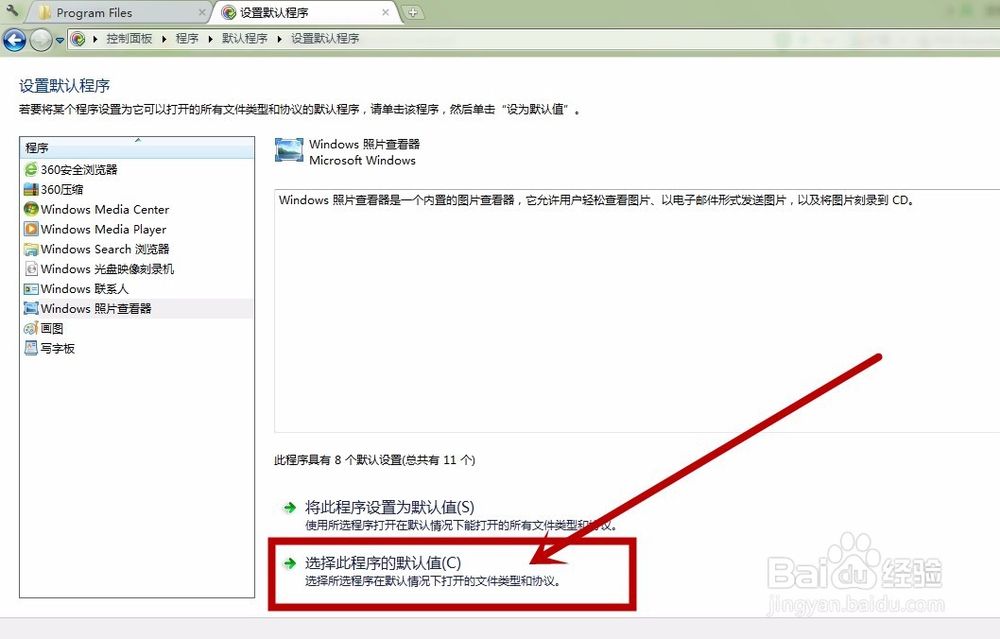Navigate to 程序 in breadcrumb
This screenshot has width=1000, height=639.
pyautogui.click(x=187, y=39)
